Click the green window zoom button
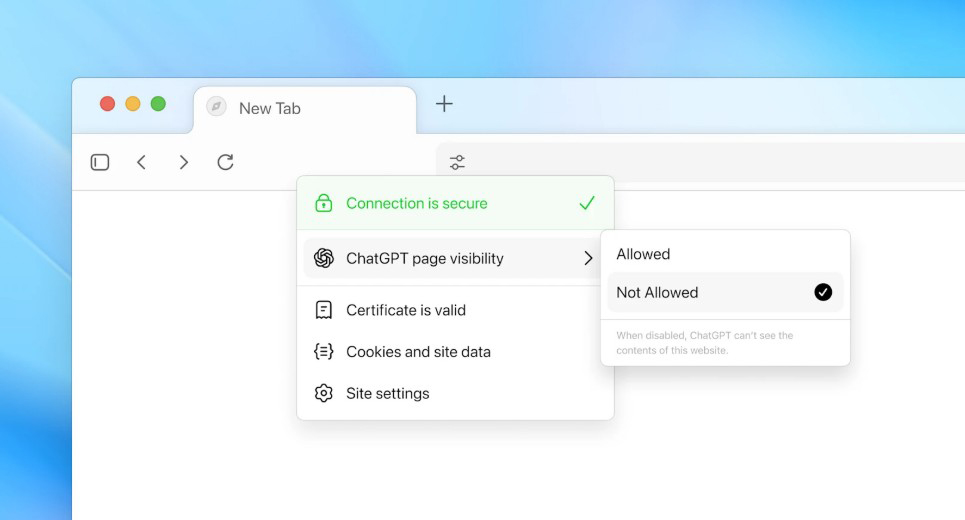965x520 pixels. pos(158,104)
